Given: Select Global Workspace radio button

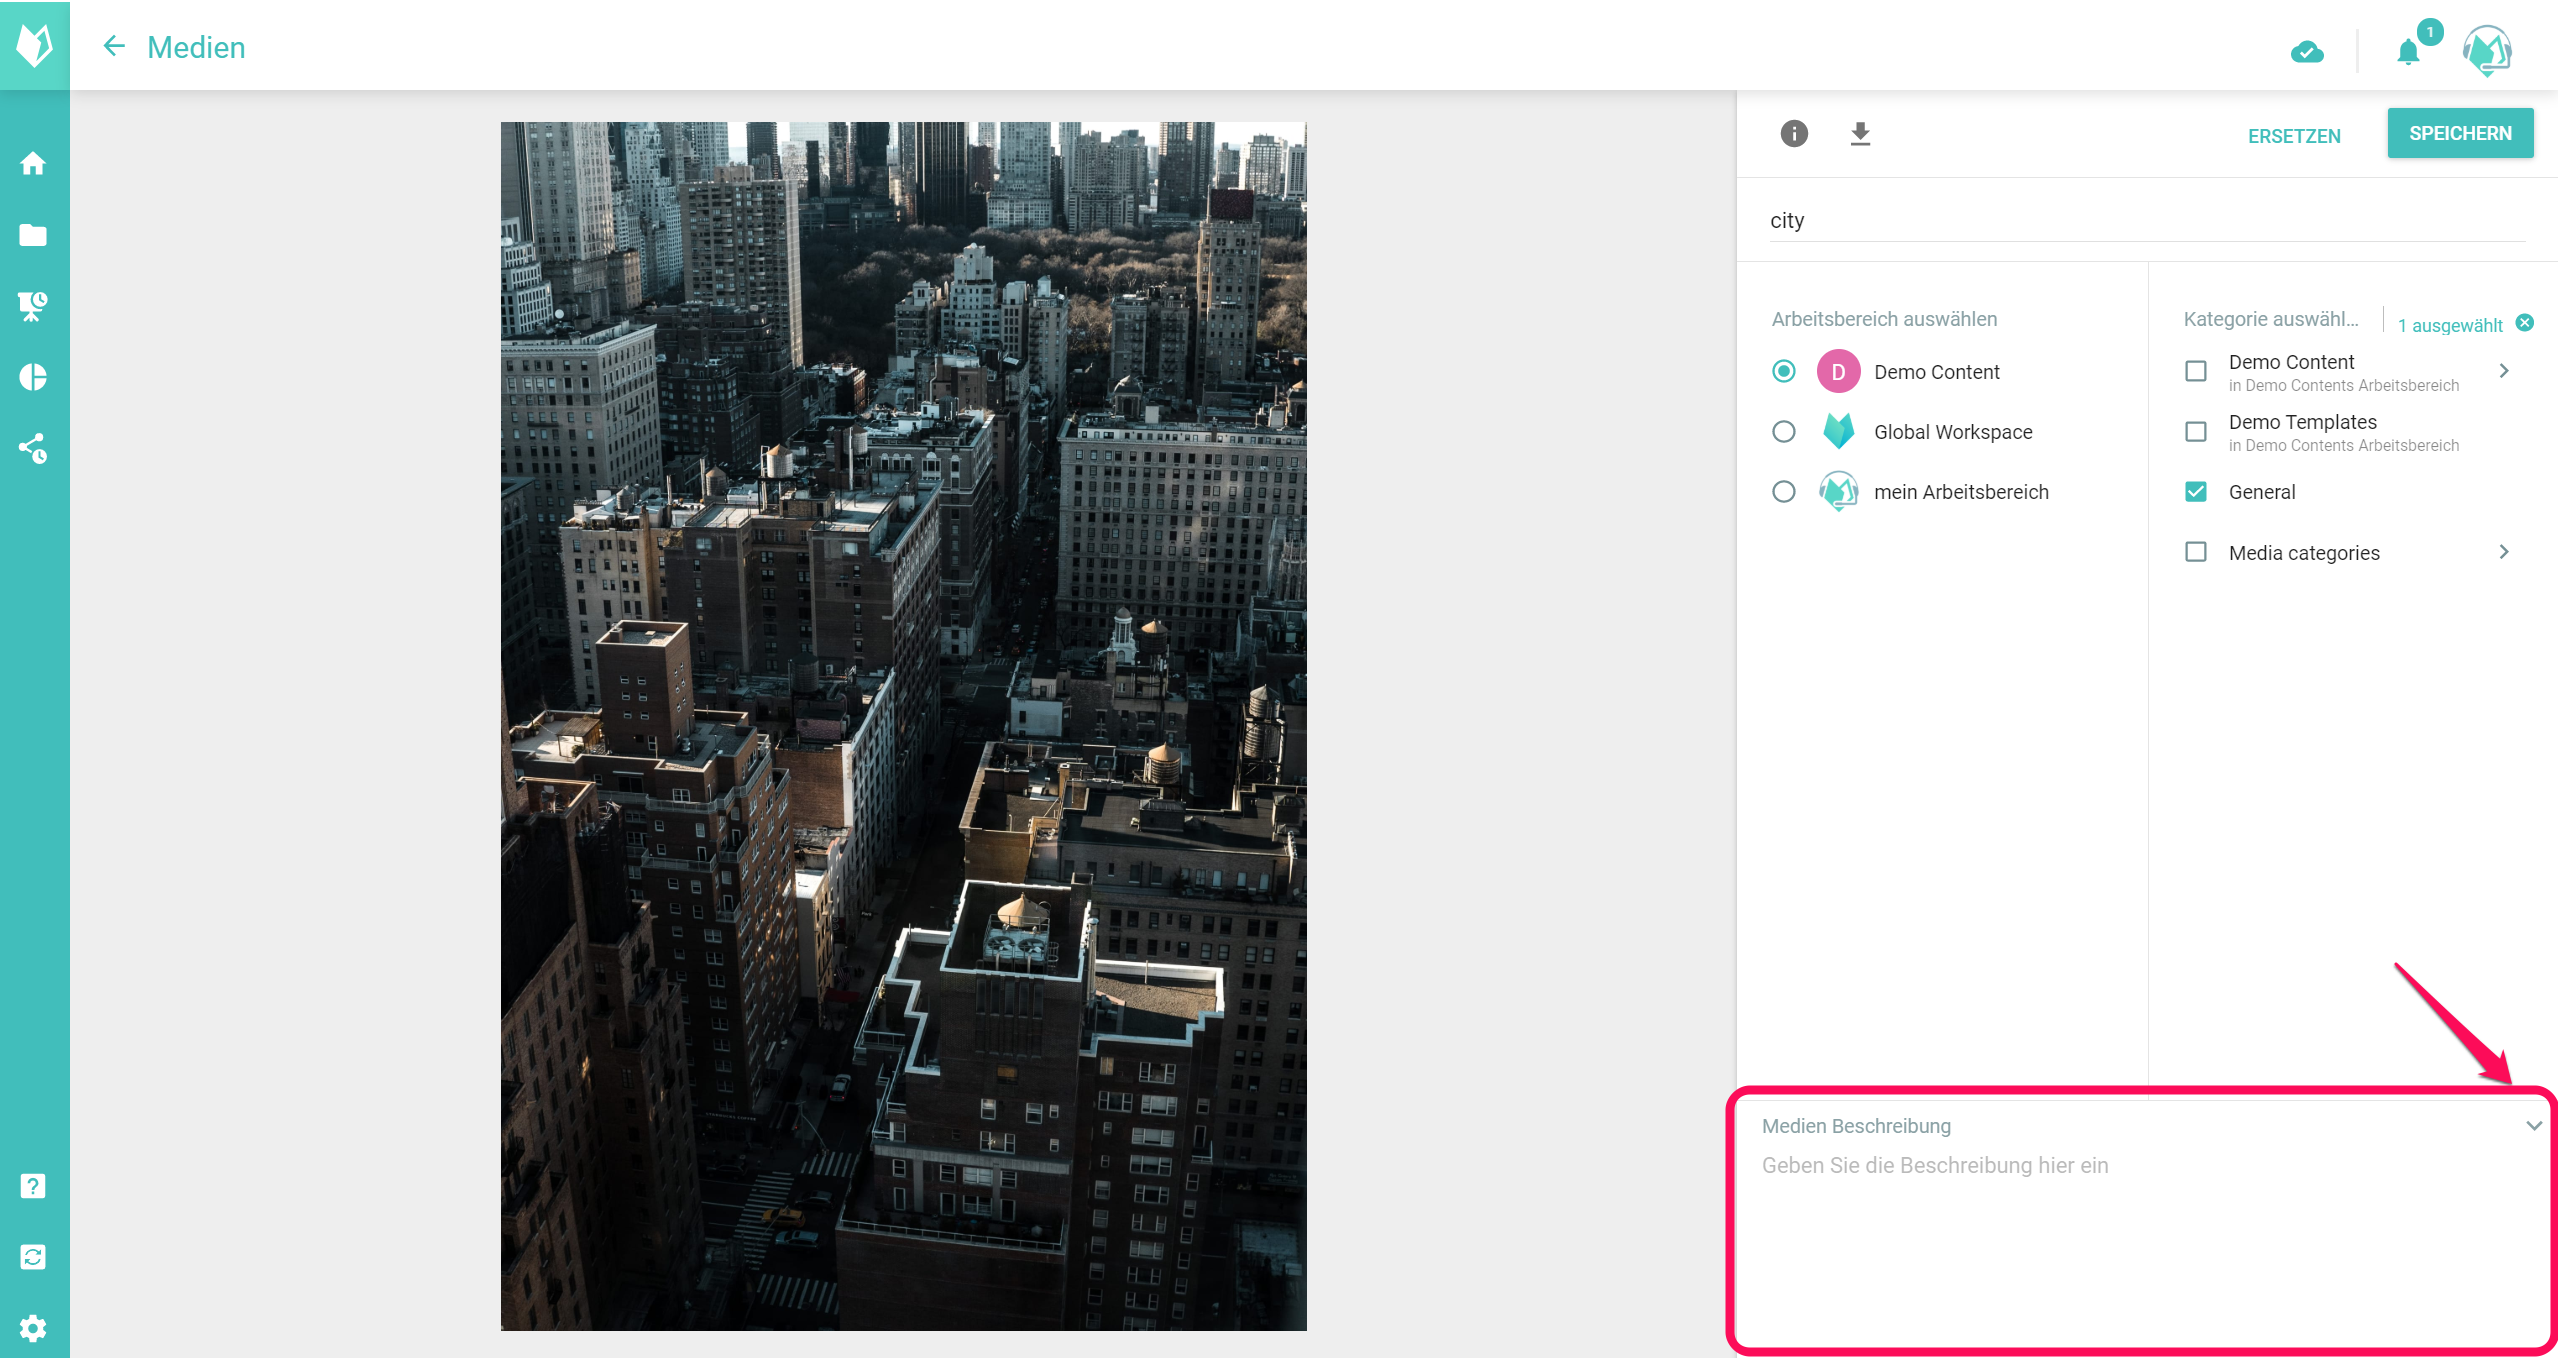Looking at the screenshot, I should click(1783, 432).
